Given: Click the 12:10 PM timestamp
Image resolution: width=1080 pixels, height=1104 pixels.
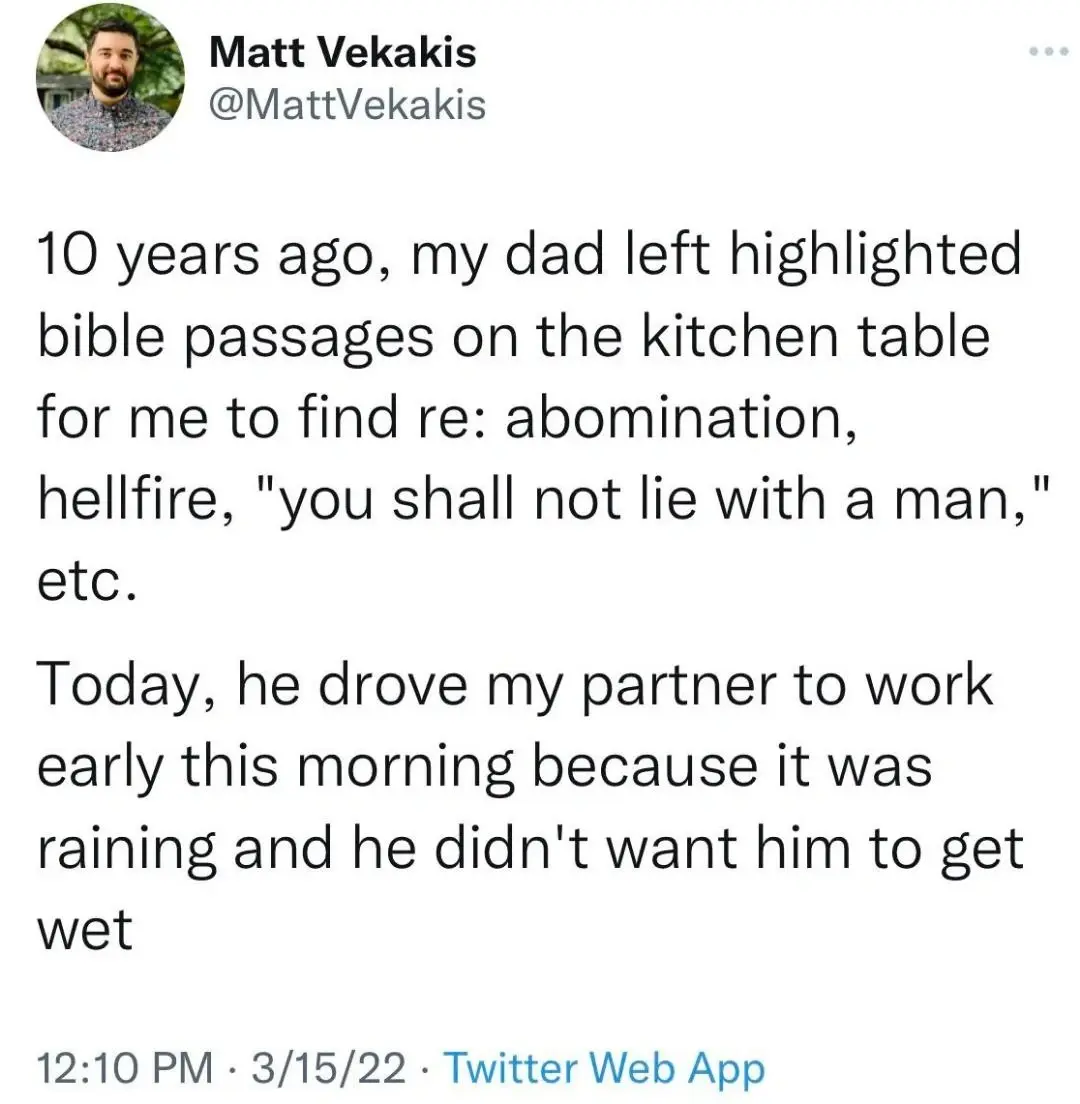Looking at the screenshot, I should [124, 1068].
